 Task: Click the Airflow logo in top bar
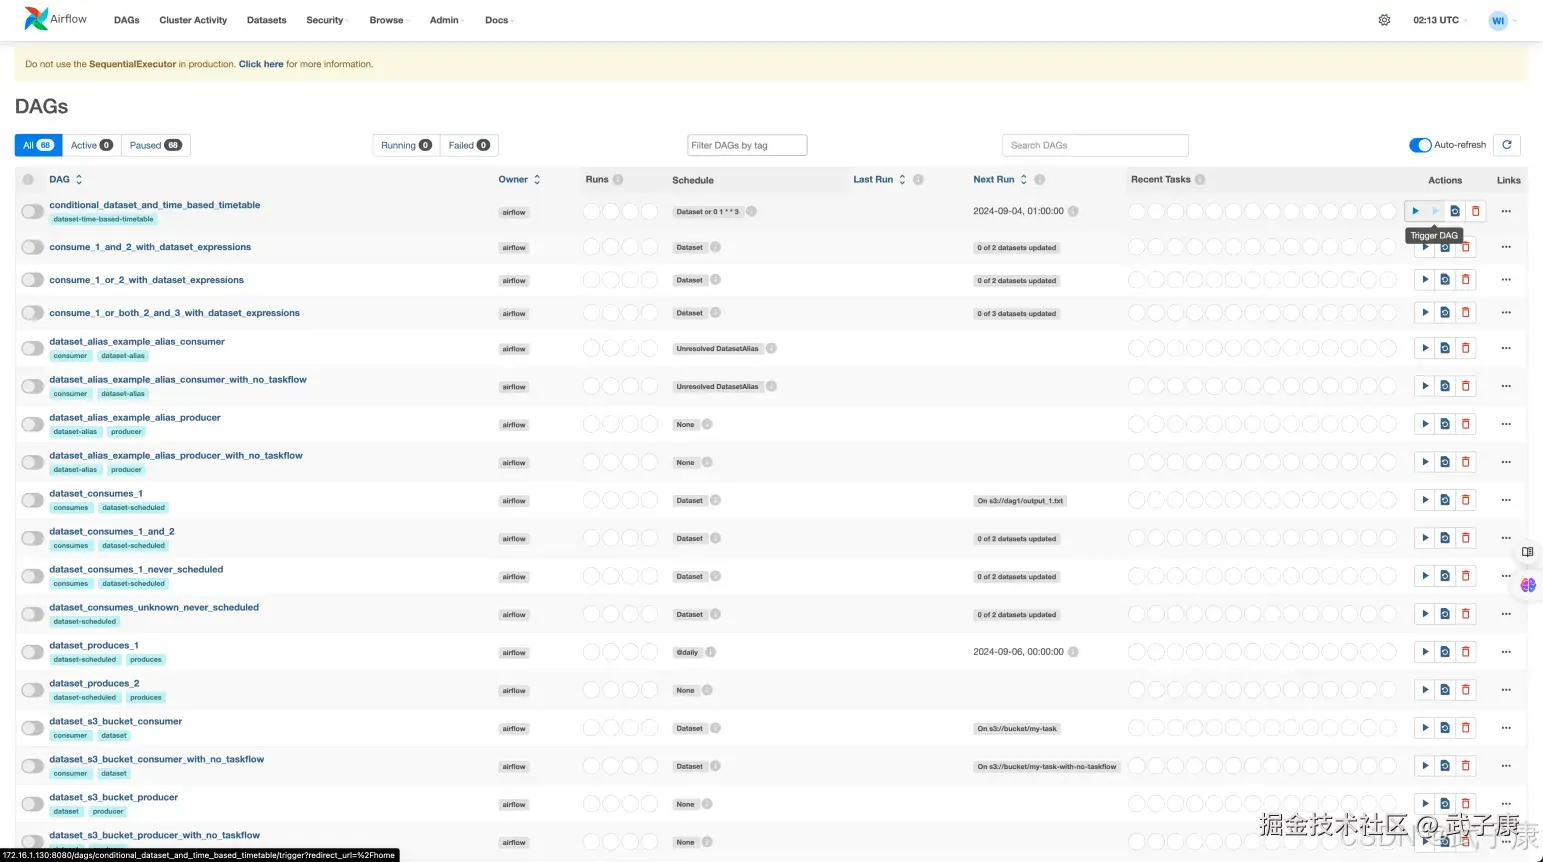click(x=33, y=17)
